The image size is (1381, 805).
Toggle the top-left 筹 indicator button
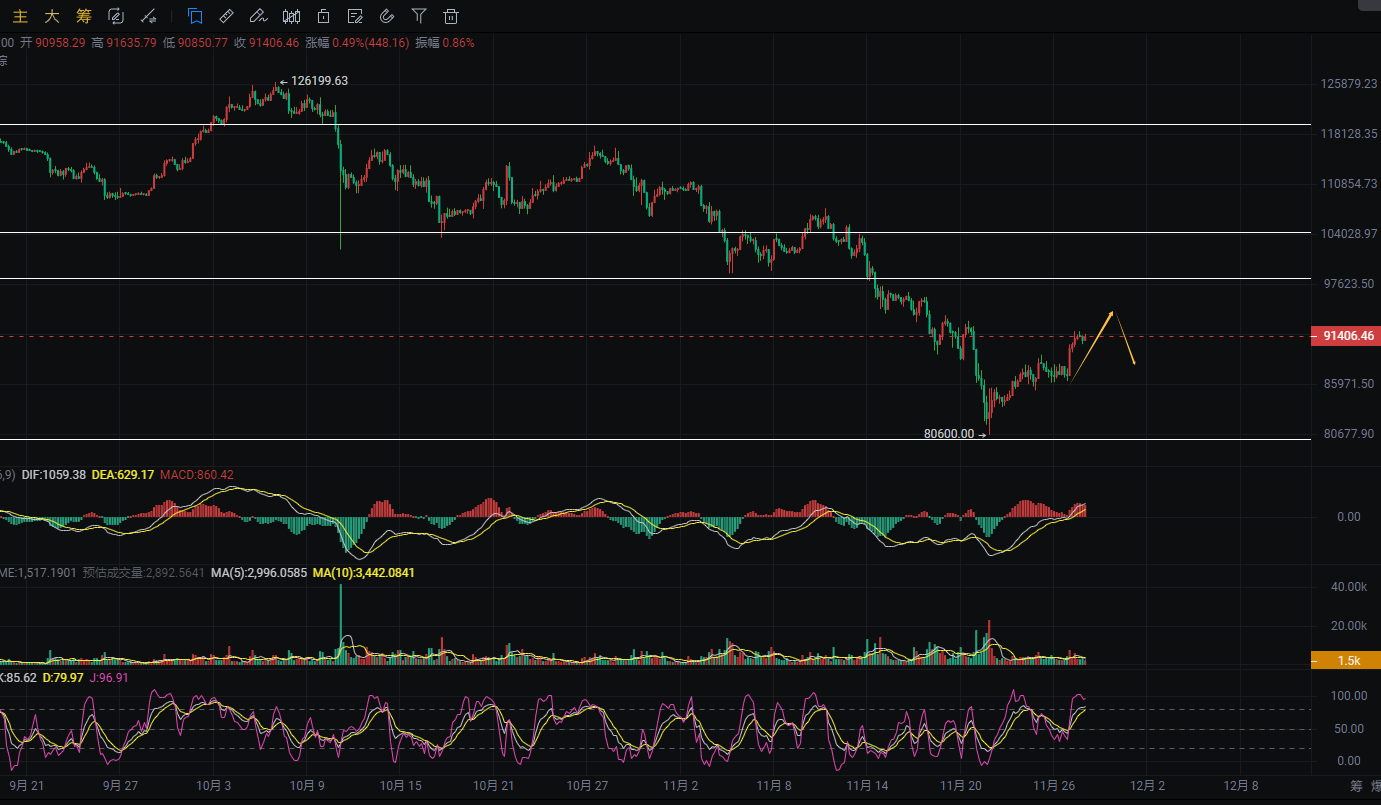click(84, 16)
